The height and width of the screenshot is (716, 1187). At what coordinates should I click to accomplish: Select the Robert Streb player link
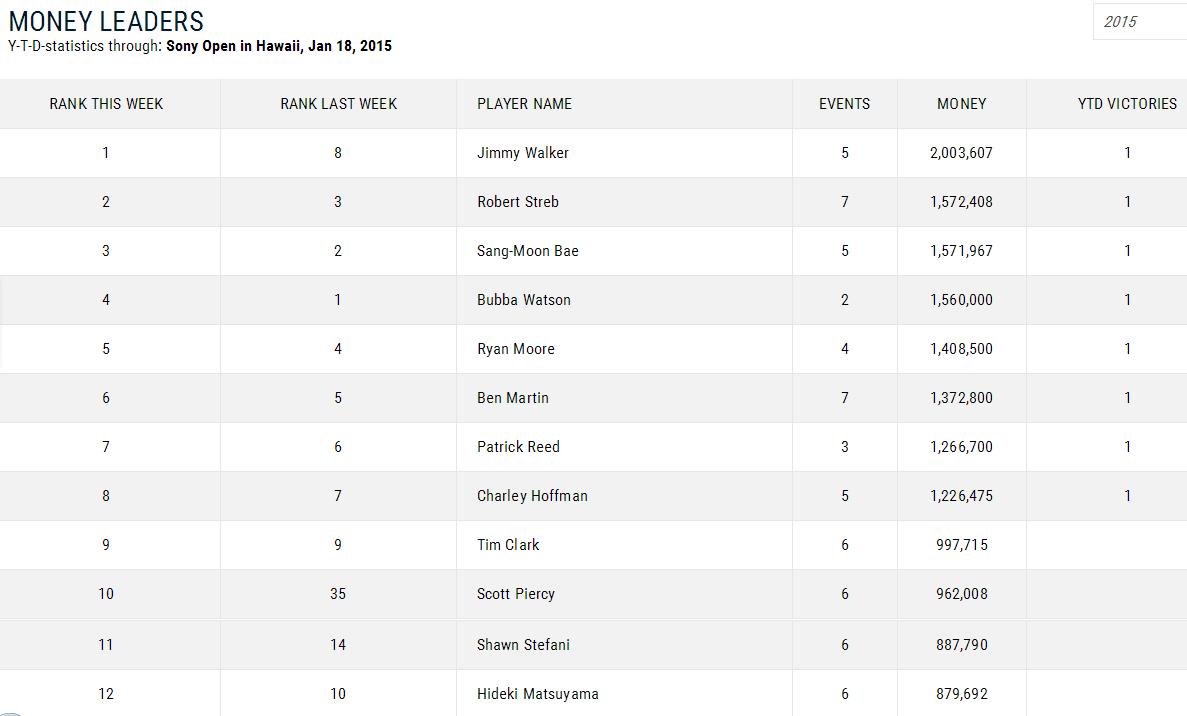[518, 202]
